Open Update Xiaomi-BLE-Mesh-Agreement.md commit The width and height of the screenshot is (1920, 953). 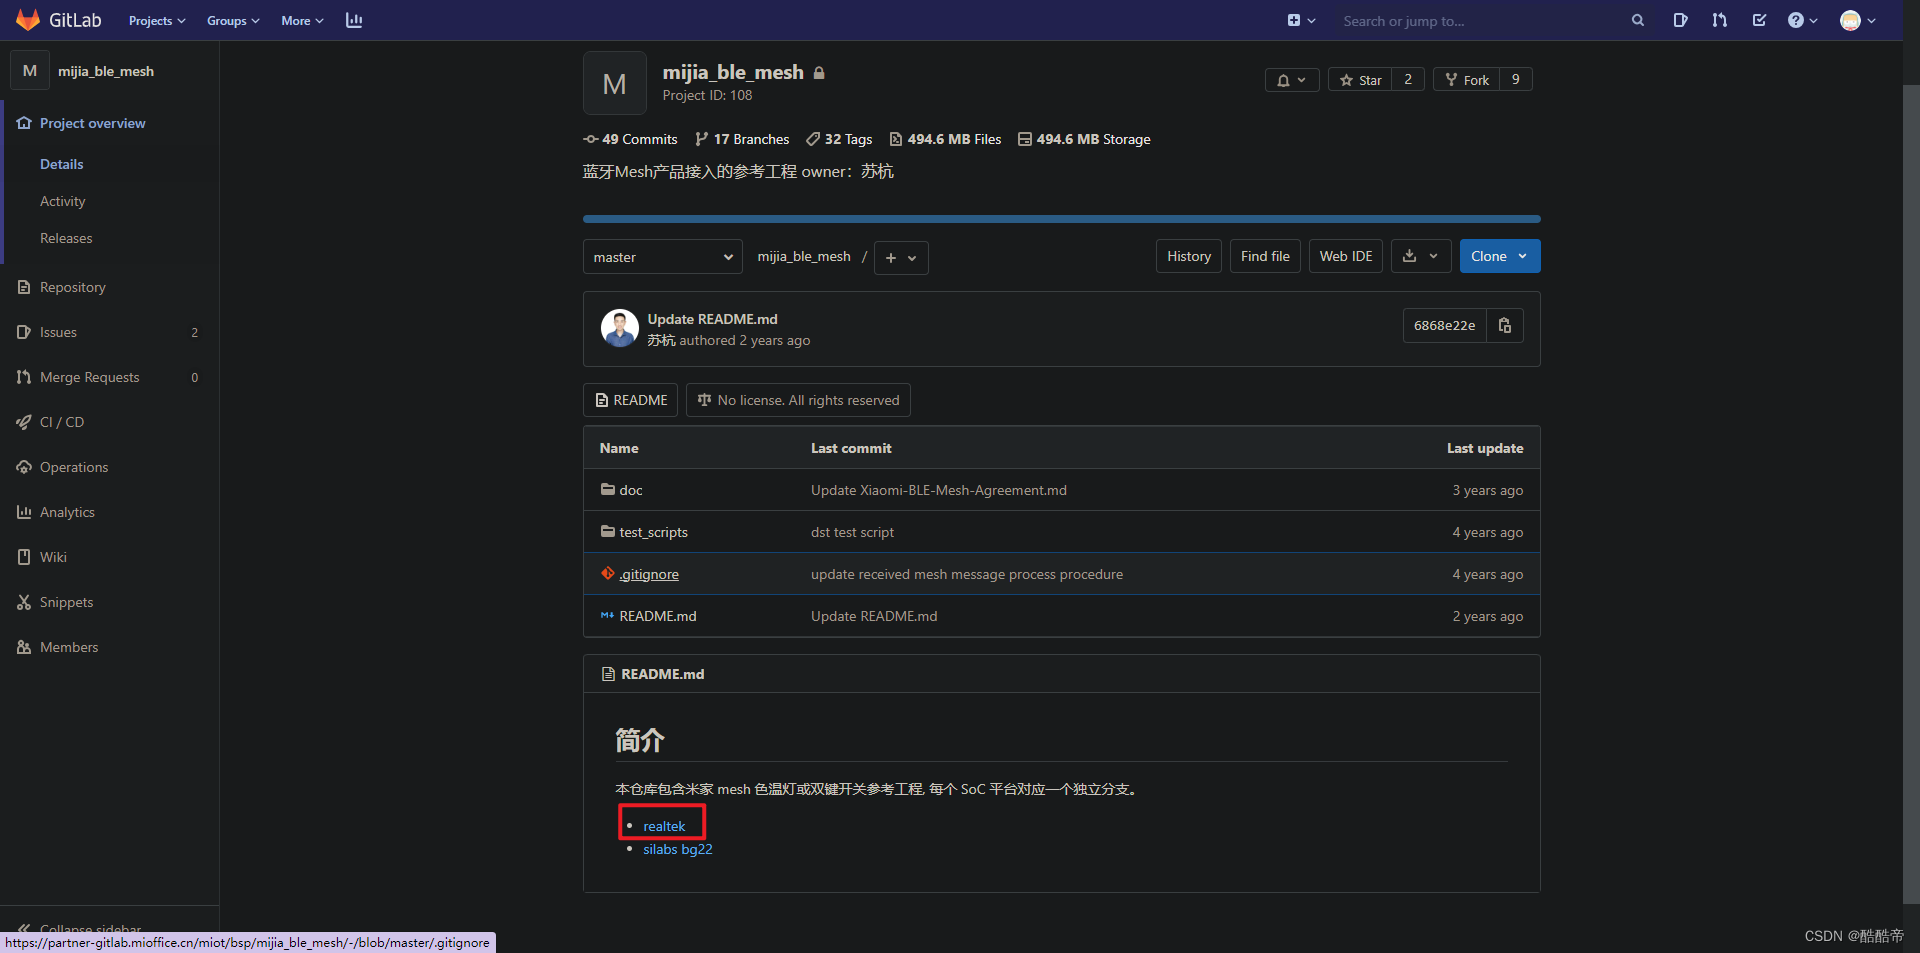939,490
